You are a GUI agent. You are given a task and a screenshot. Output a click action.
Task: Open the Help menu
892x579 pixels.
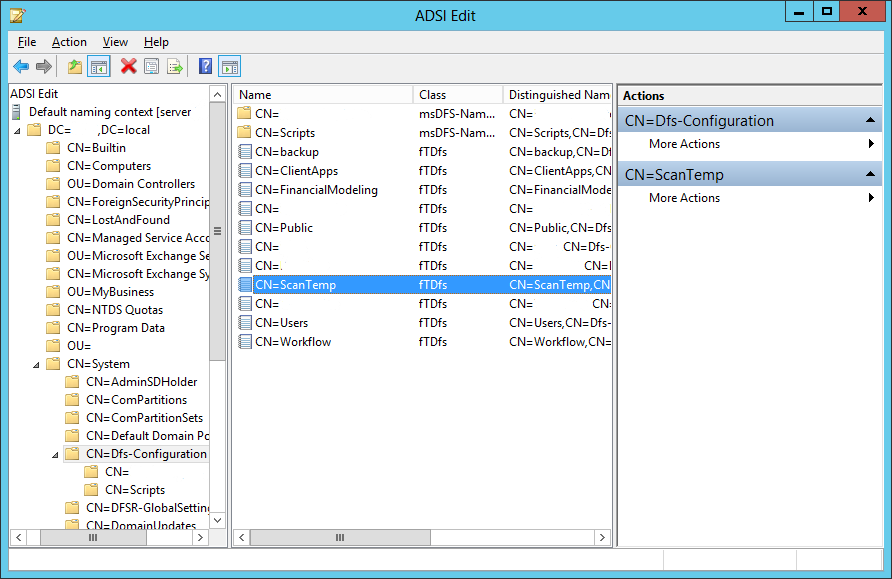click(x=156, y=42)
